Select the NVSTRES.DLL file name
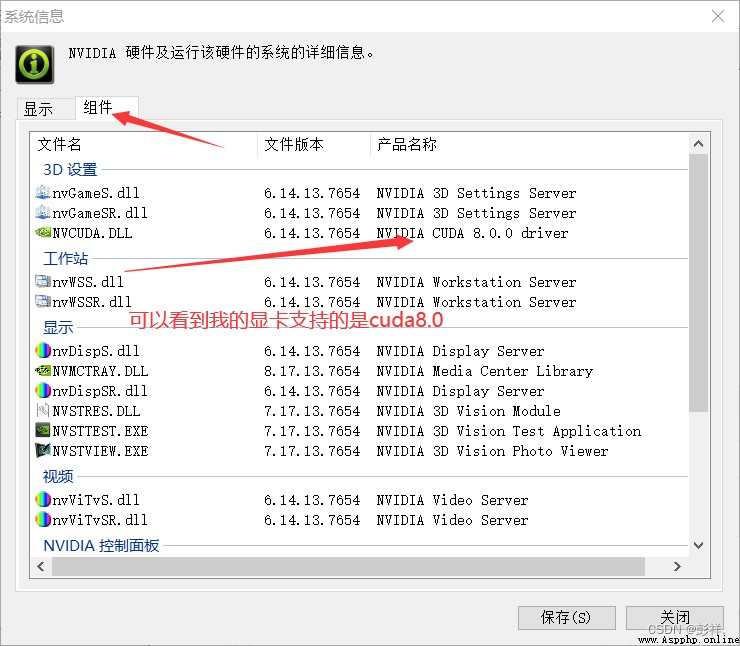Viewport: 740px width, 646px height. click(x=96, y=411)
